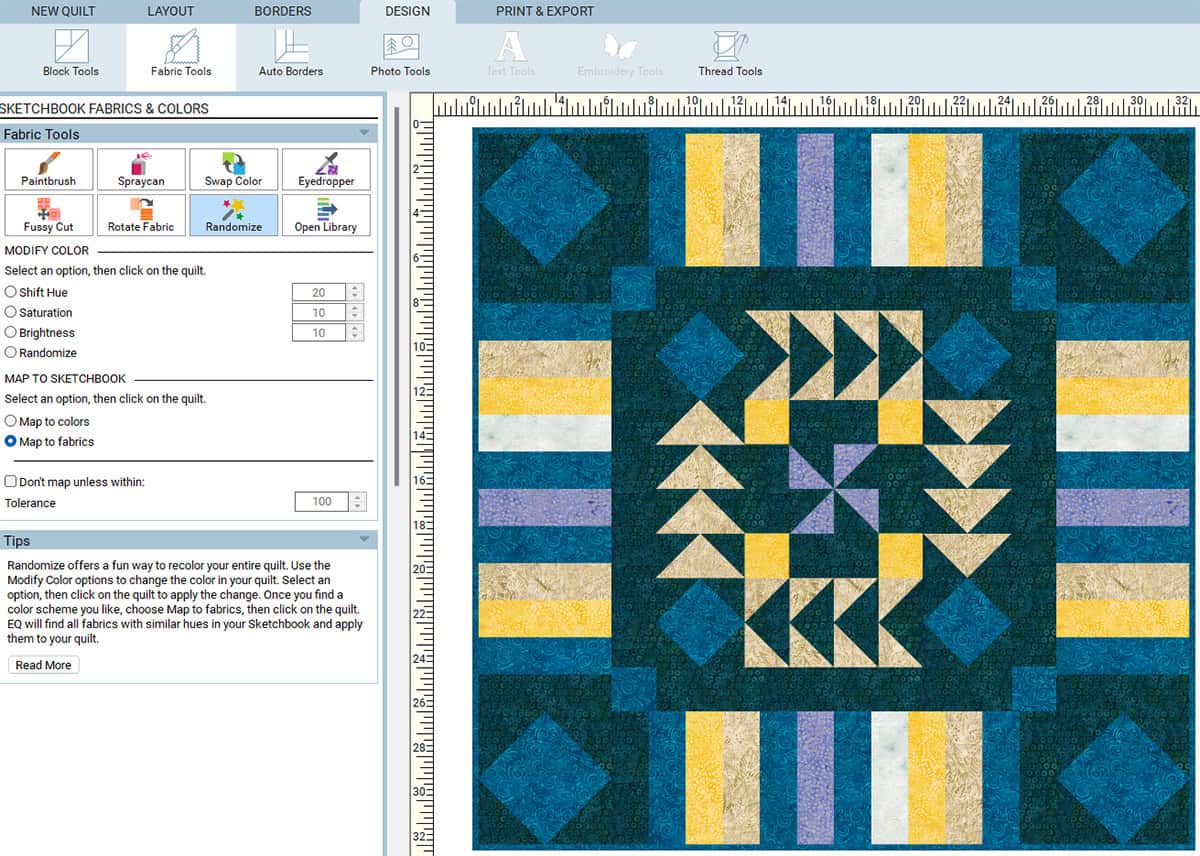Viewport: 1200px width, 856px height.
Task: Select the Swap Color tool
Action: click(x=233, y=169)
